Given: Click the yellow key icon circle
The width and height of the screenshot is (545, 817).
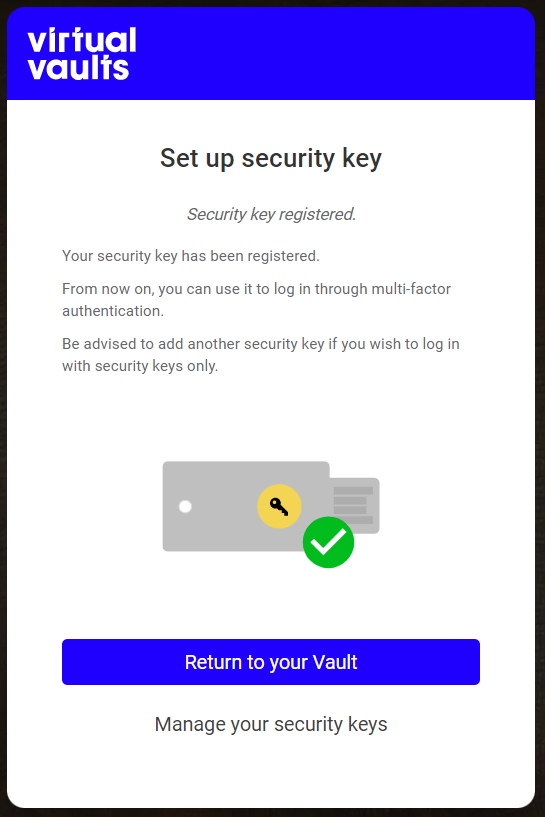Looking at the screenshot, I should (279, 506).
